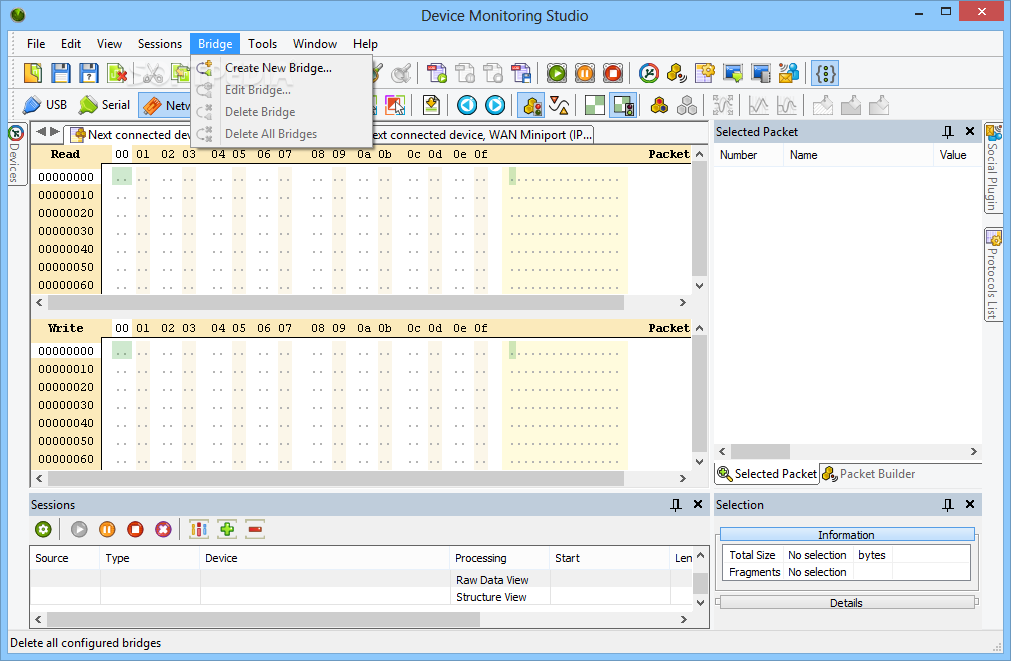Click the colored three-hexagons icon
The height and width of the screenshot is (661, 1011).
(x=659, y=104)
